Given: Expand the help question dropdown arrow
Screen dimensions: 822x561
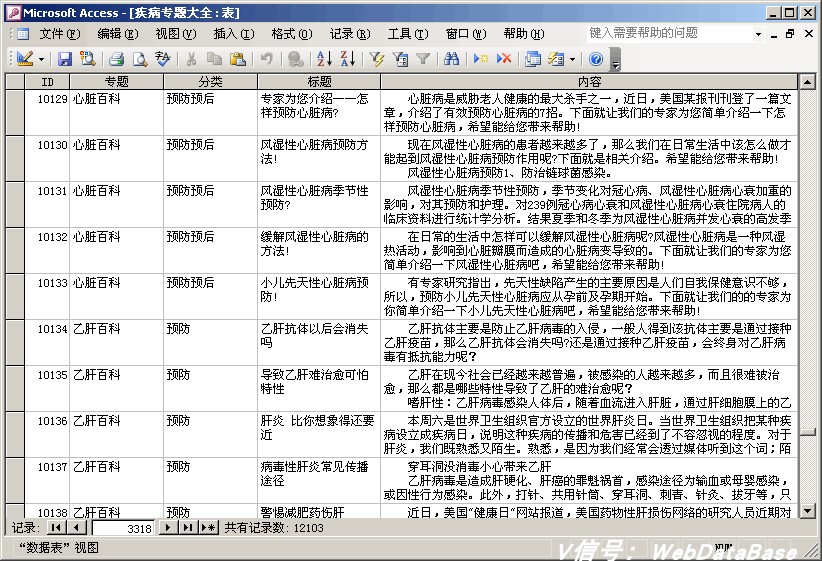Looking at the screenshot, I should [x=758, y=34].
